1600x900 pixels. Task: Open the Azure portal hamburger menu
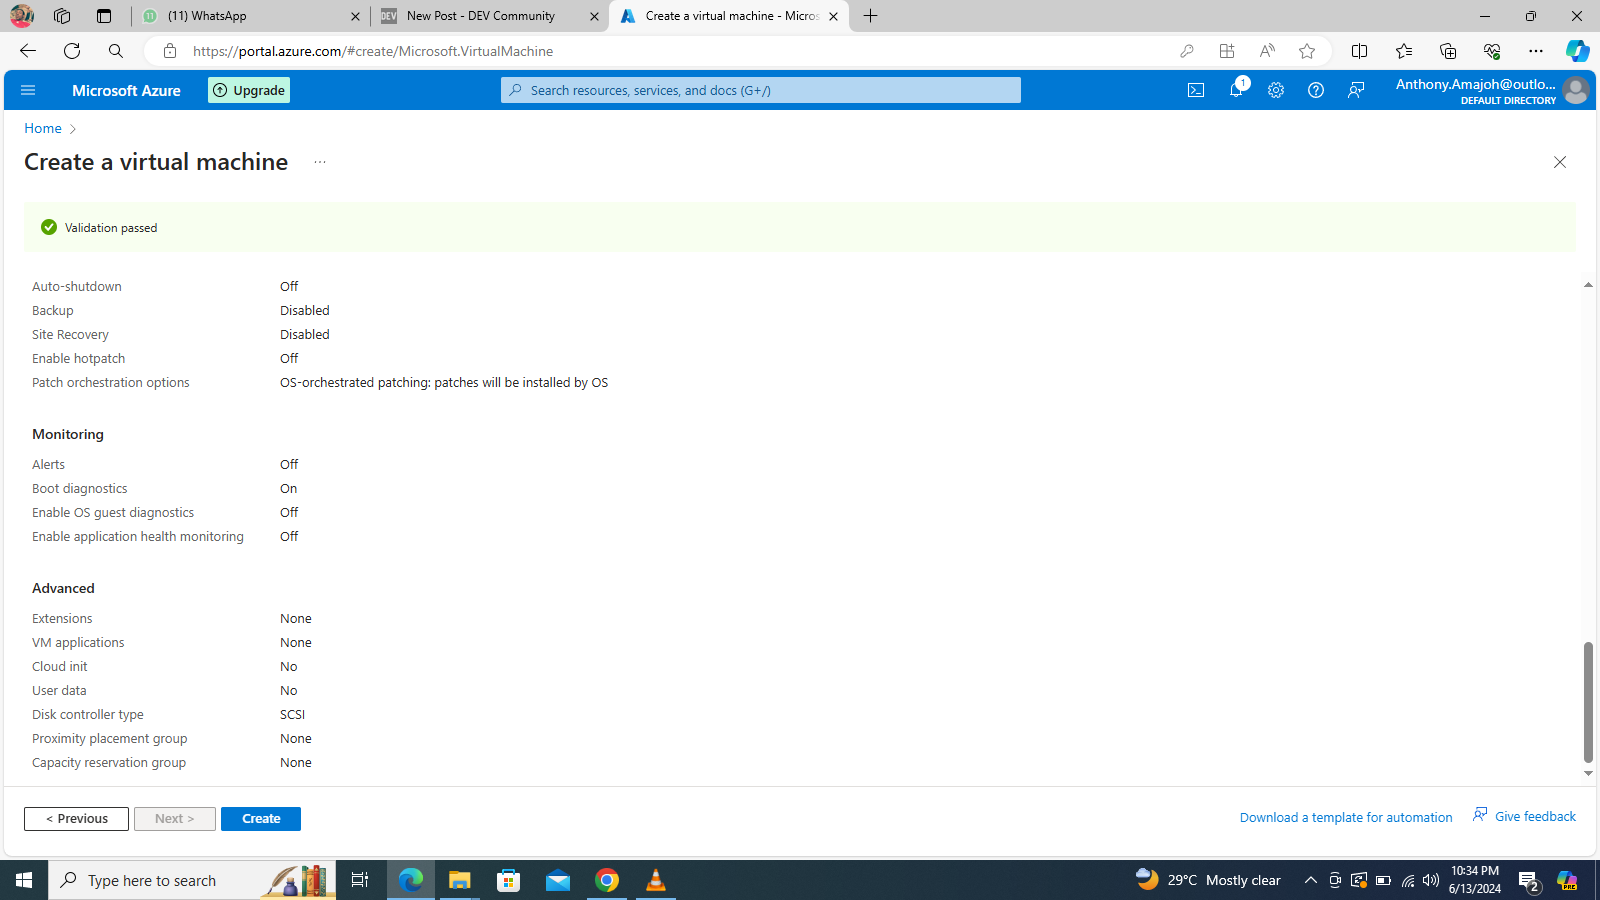[28, 90]
